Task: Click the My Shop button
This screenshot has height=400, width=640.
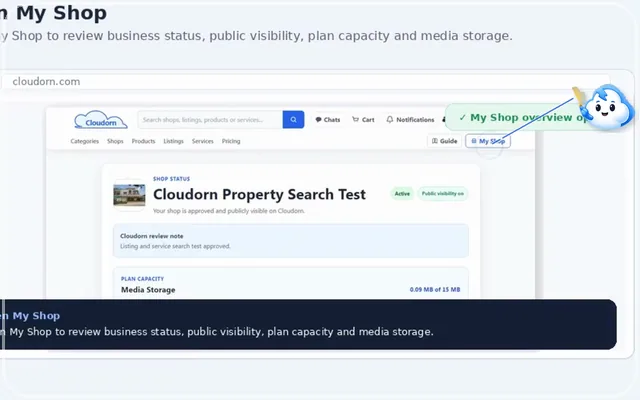Action: pos(488,141)
